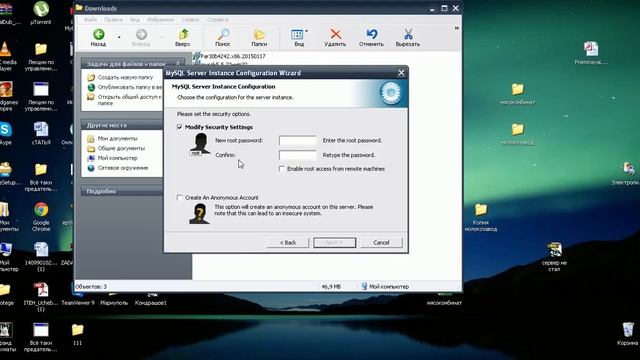This screenshot has width=640, height=360.
Task: Open the Мариуполь desktop item
Action: 114,299
